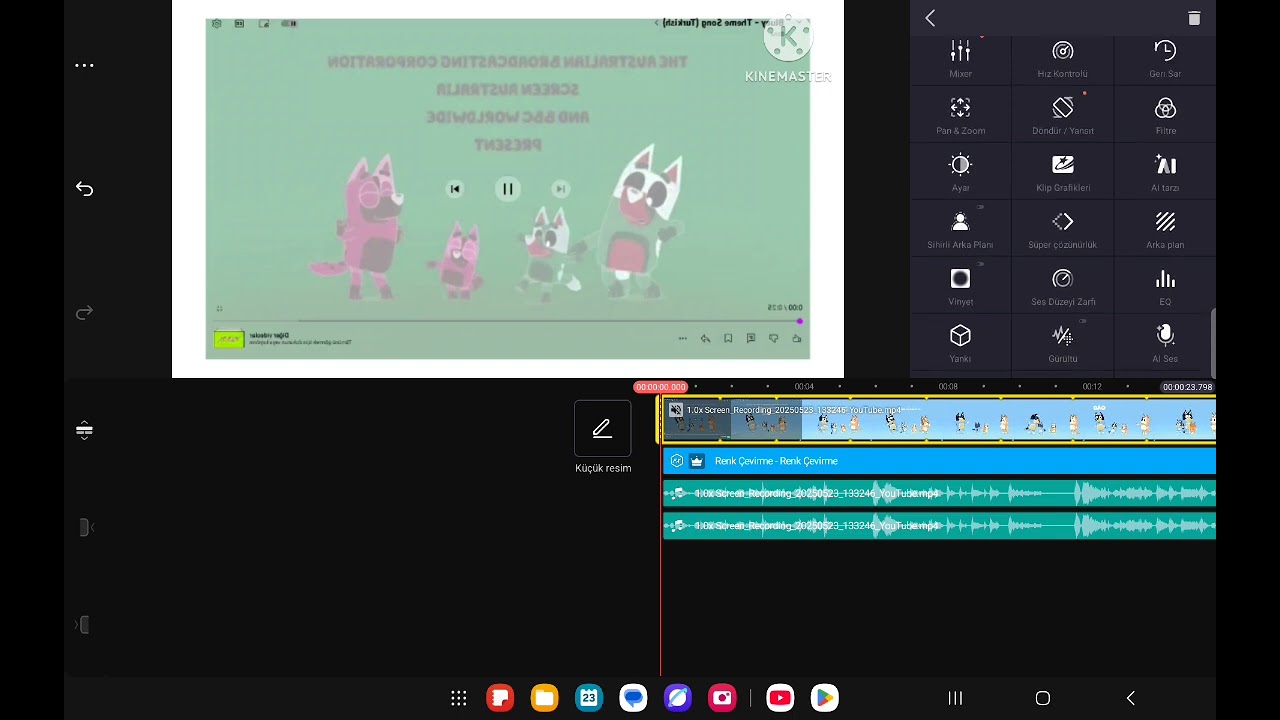This screenshot has height=720, width=1280.
Task: Open the three-dot more menu
Action: (x=84, y=66)
